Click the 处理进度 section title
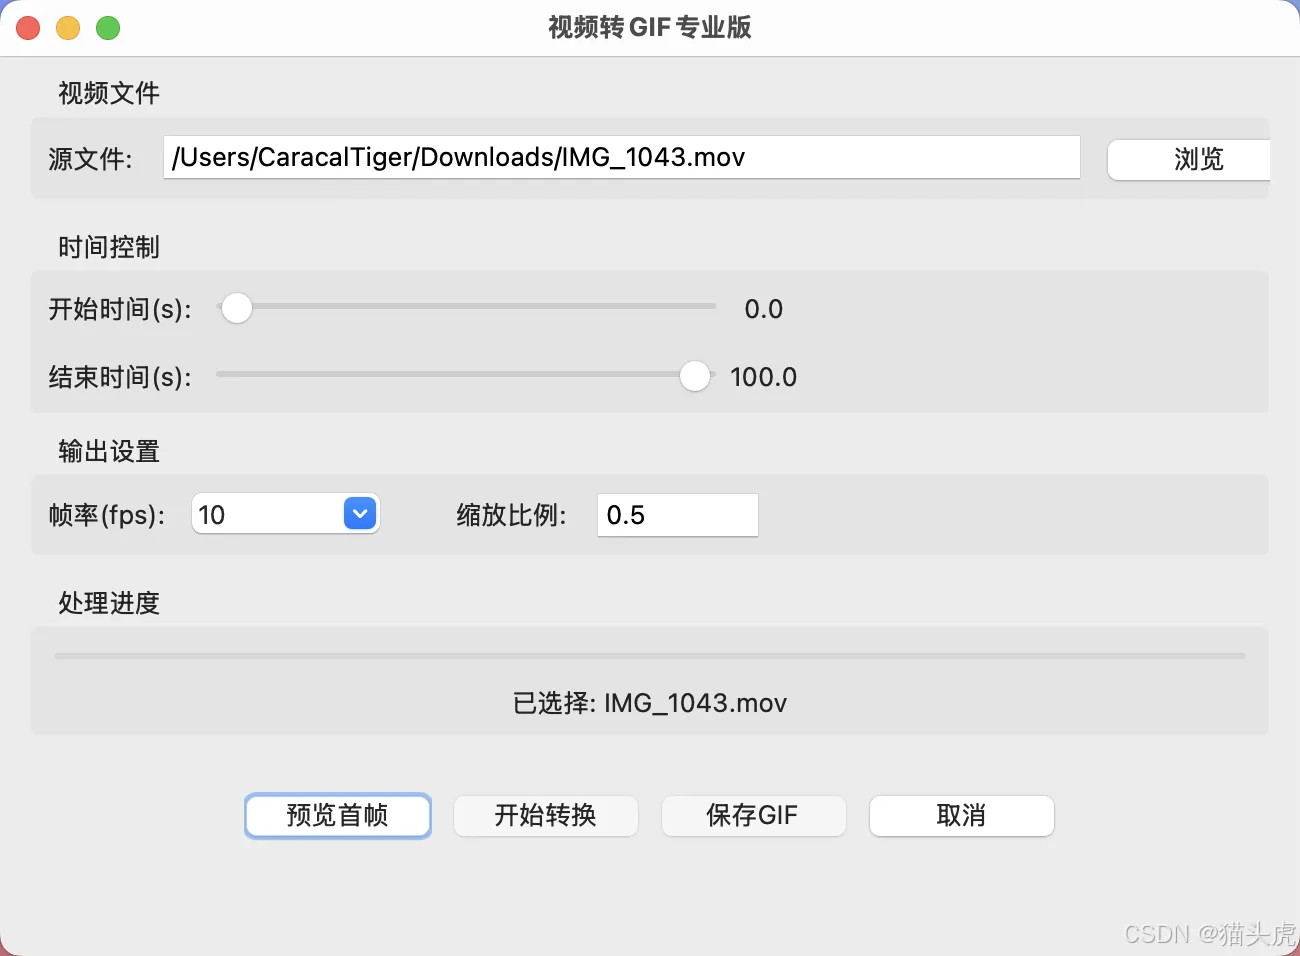Screen dimensions: 1300x956 109,603
